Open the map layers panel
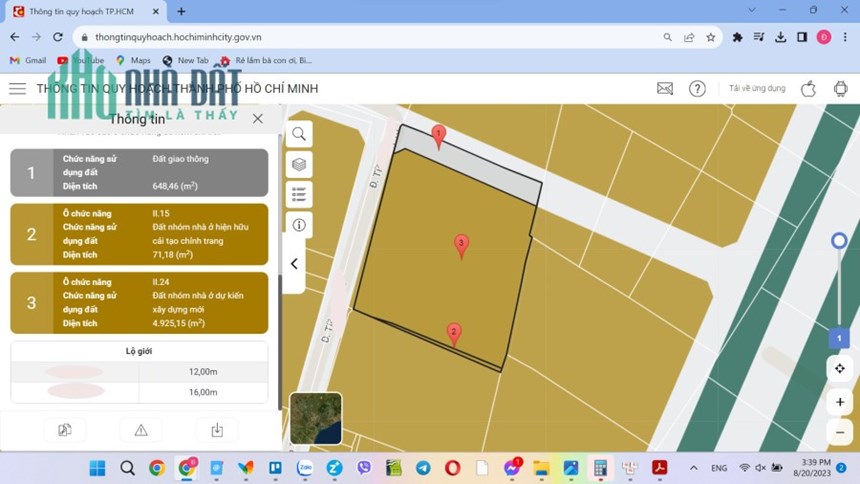The width and height of the screenshot is (860, 484). click(299, 164)
